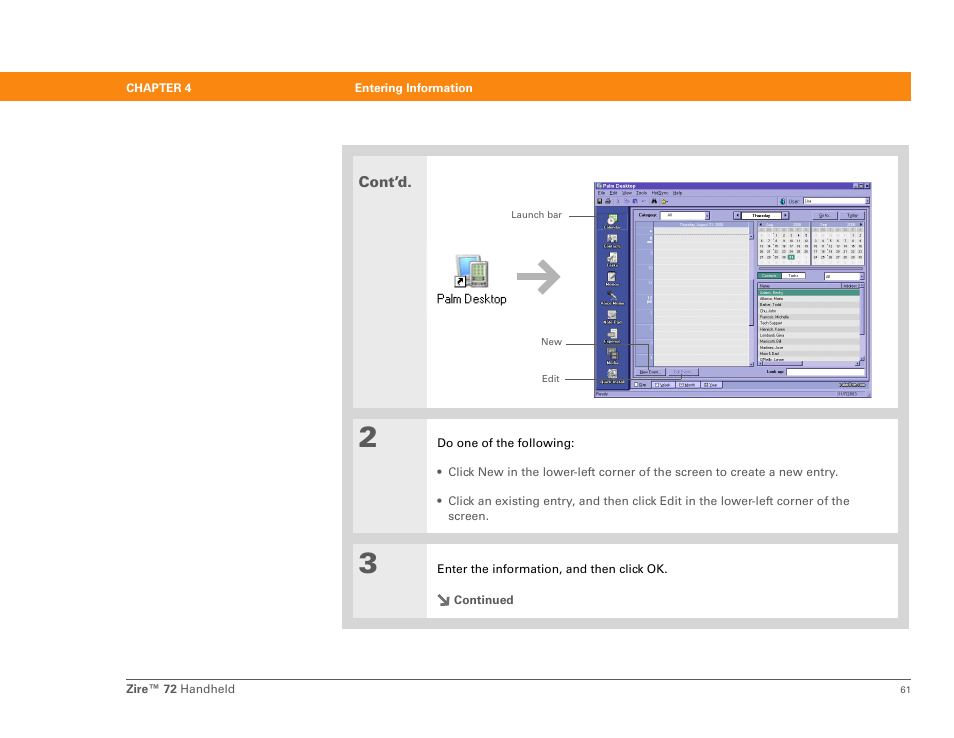
Task: Select the 'Chu, John' contact row
Action: (x=809, y=311)
